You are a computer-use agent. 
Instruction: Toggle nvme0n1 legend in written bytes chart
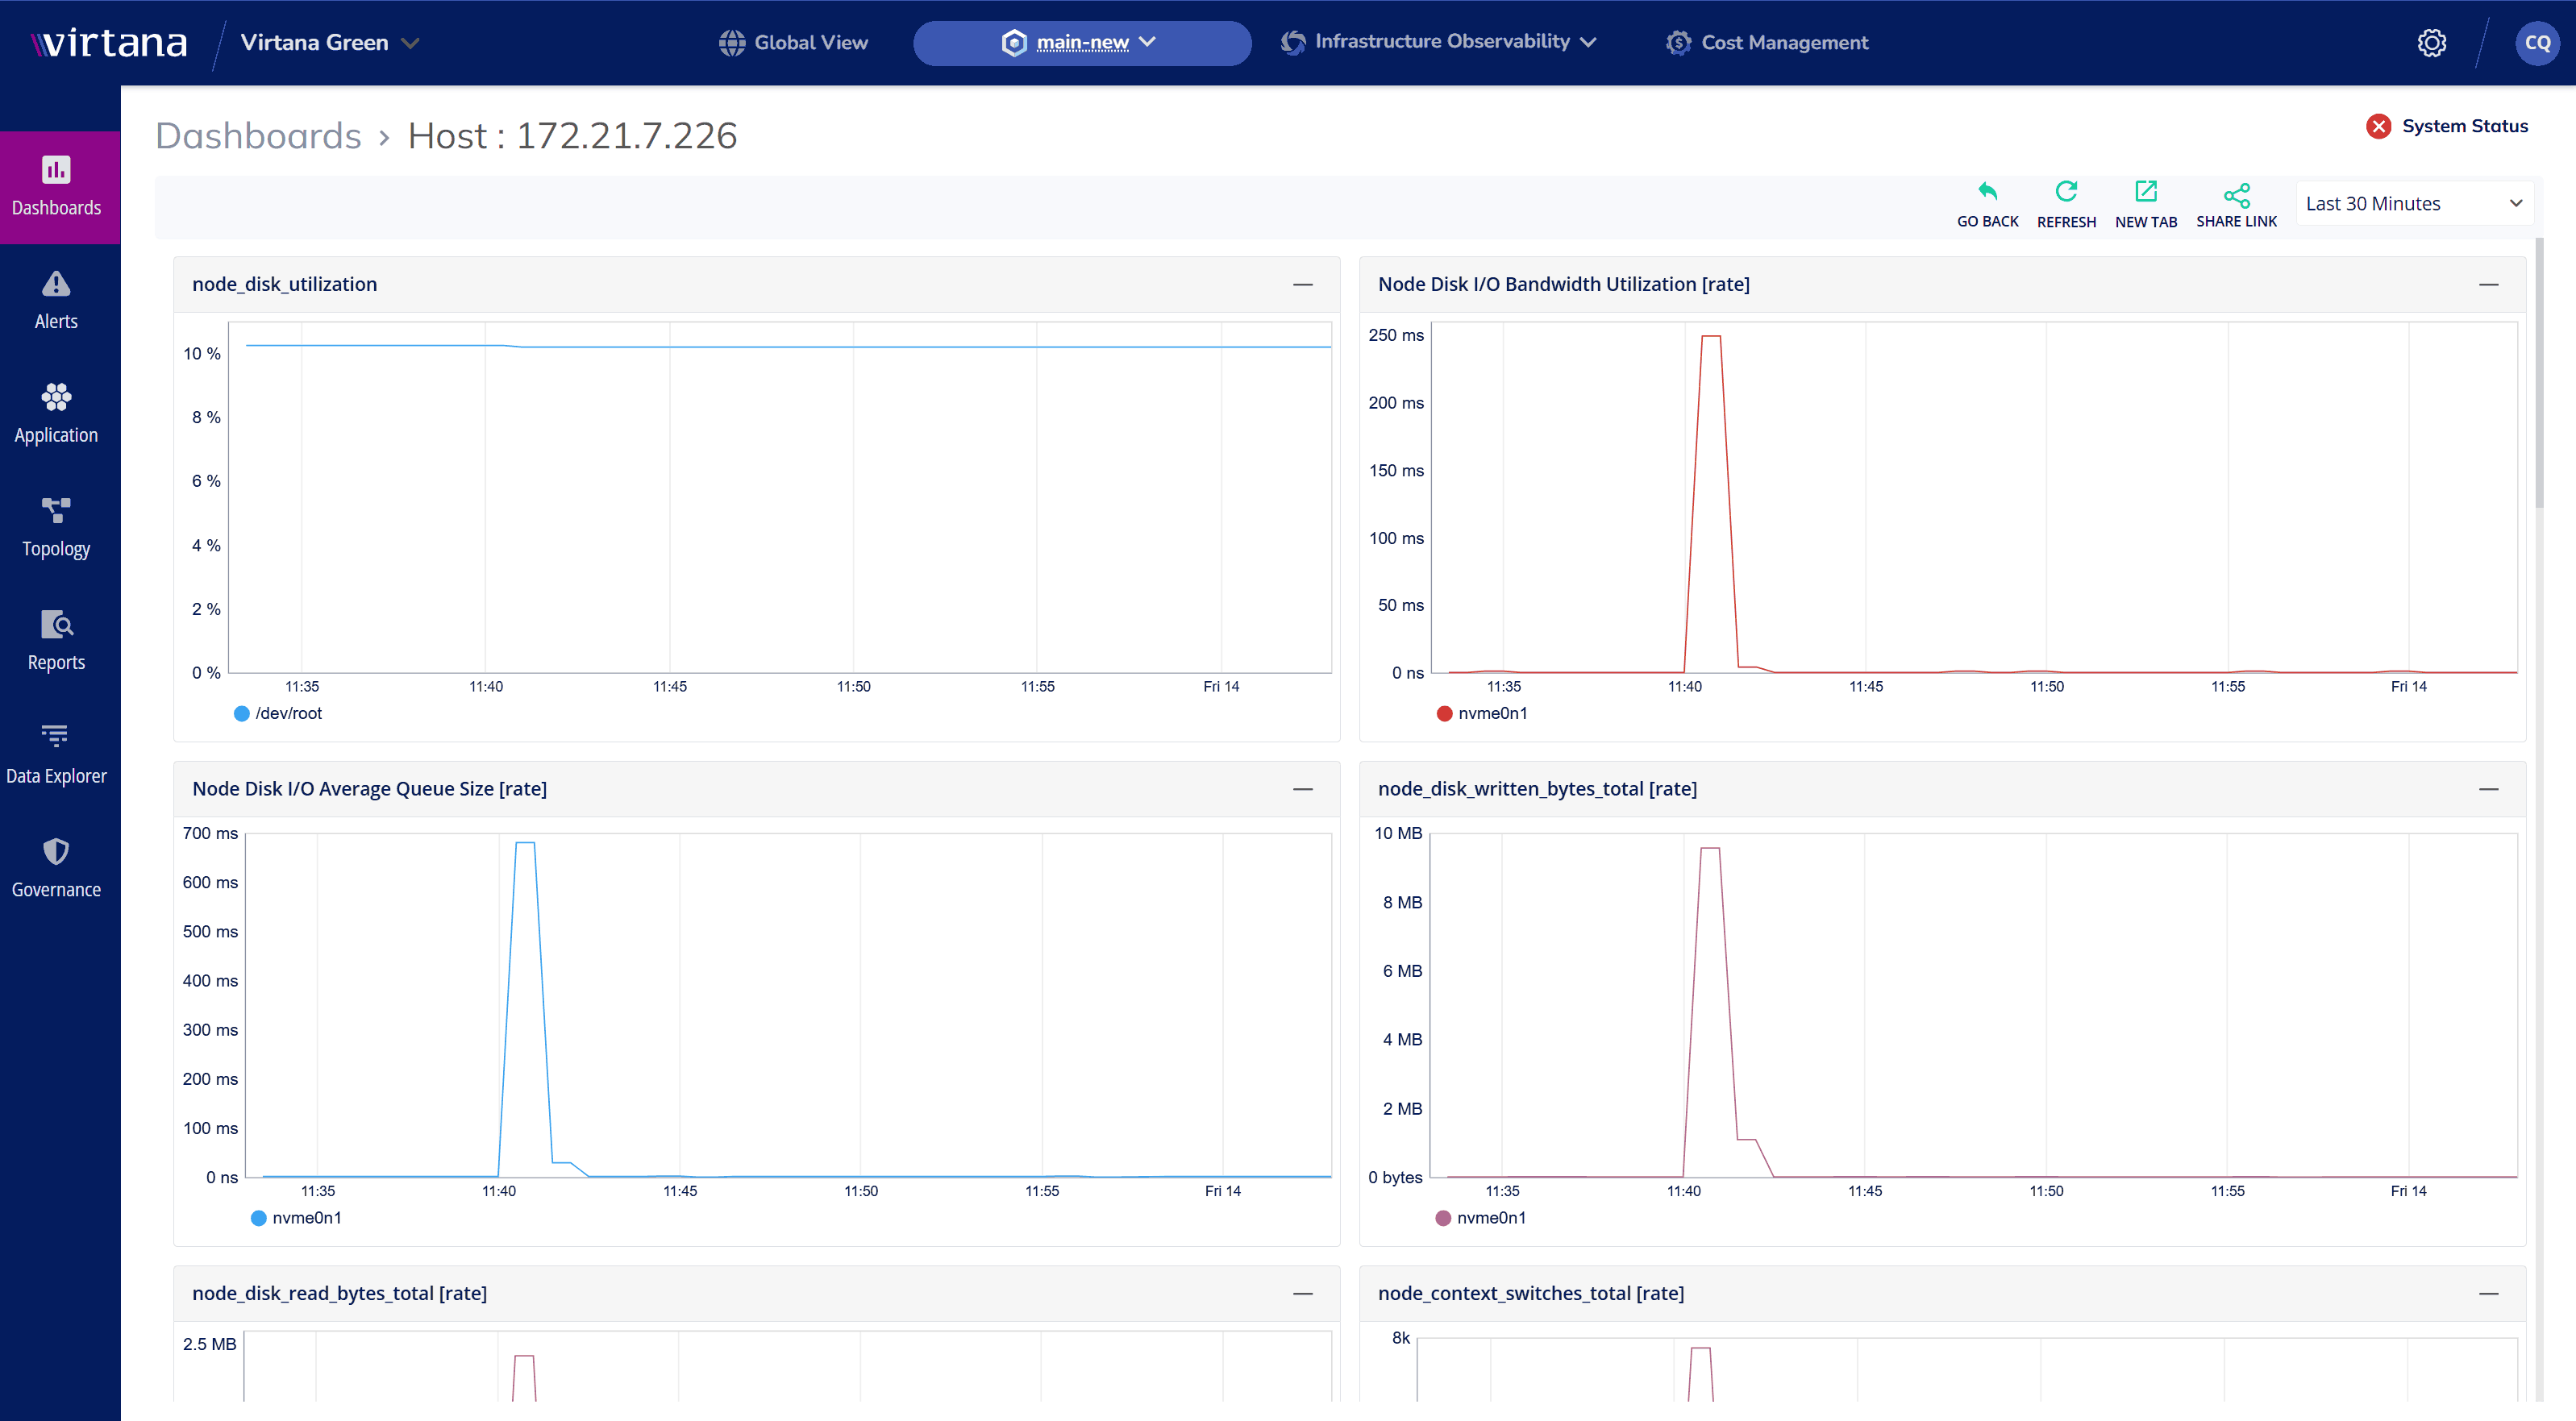1481,1217
